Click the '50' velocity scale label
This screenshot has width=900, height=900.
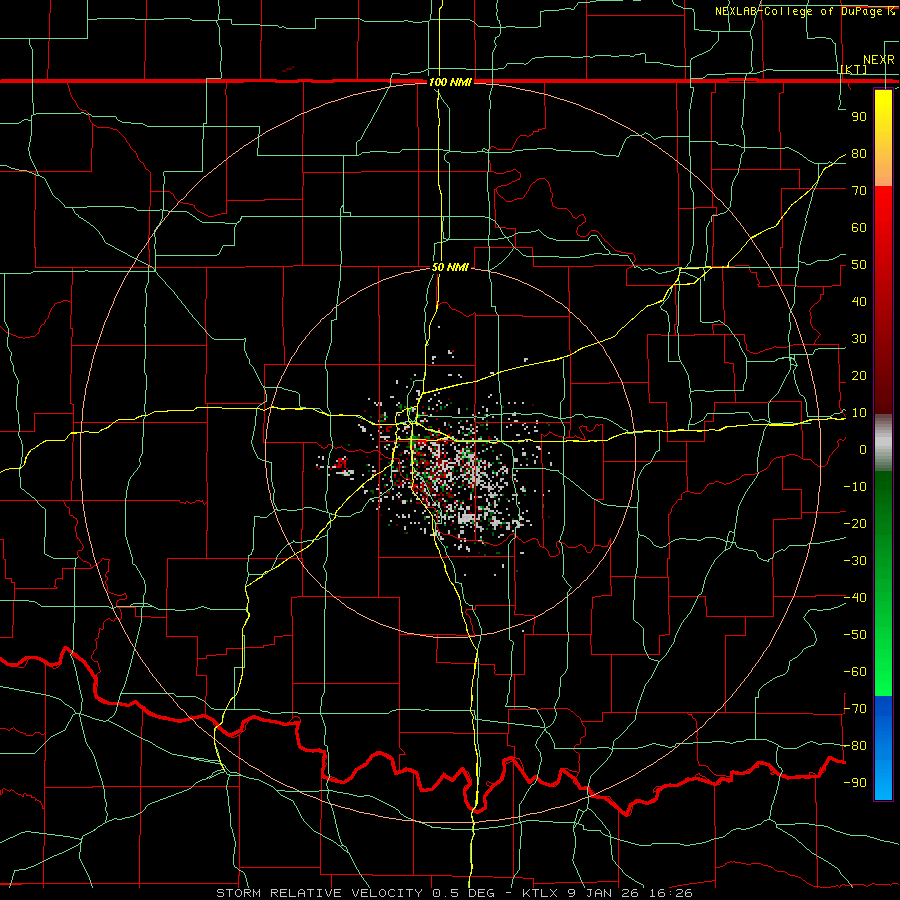click(859, 265)
